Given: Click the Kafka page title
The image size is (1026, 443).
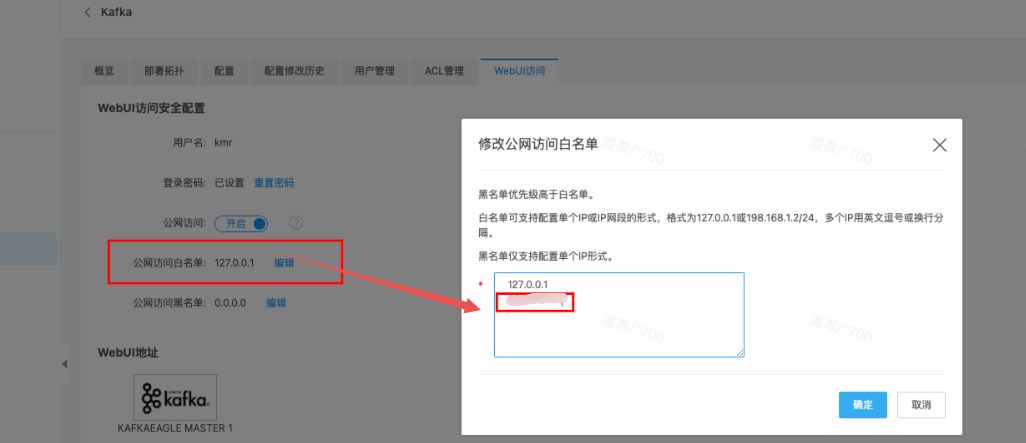Looking at the screenshot, I should [116, 12].
